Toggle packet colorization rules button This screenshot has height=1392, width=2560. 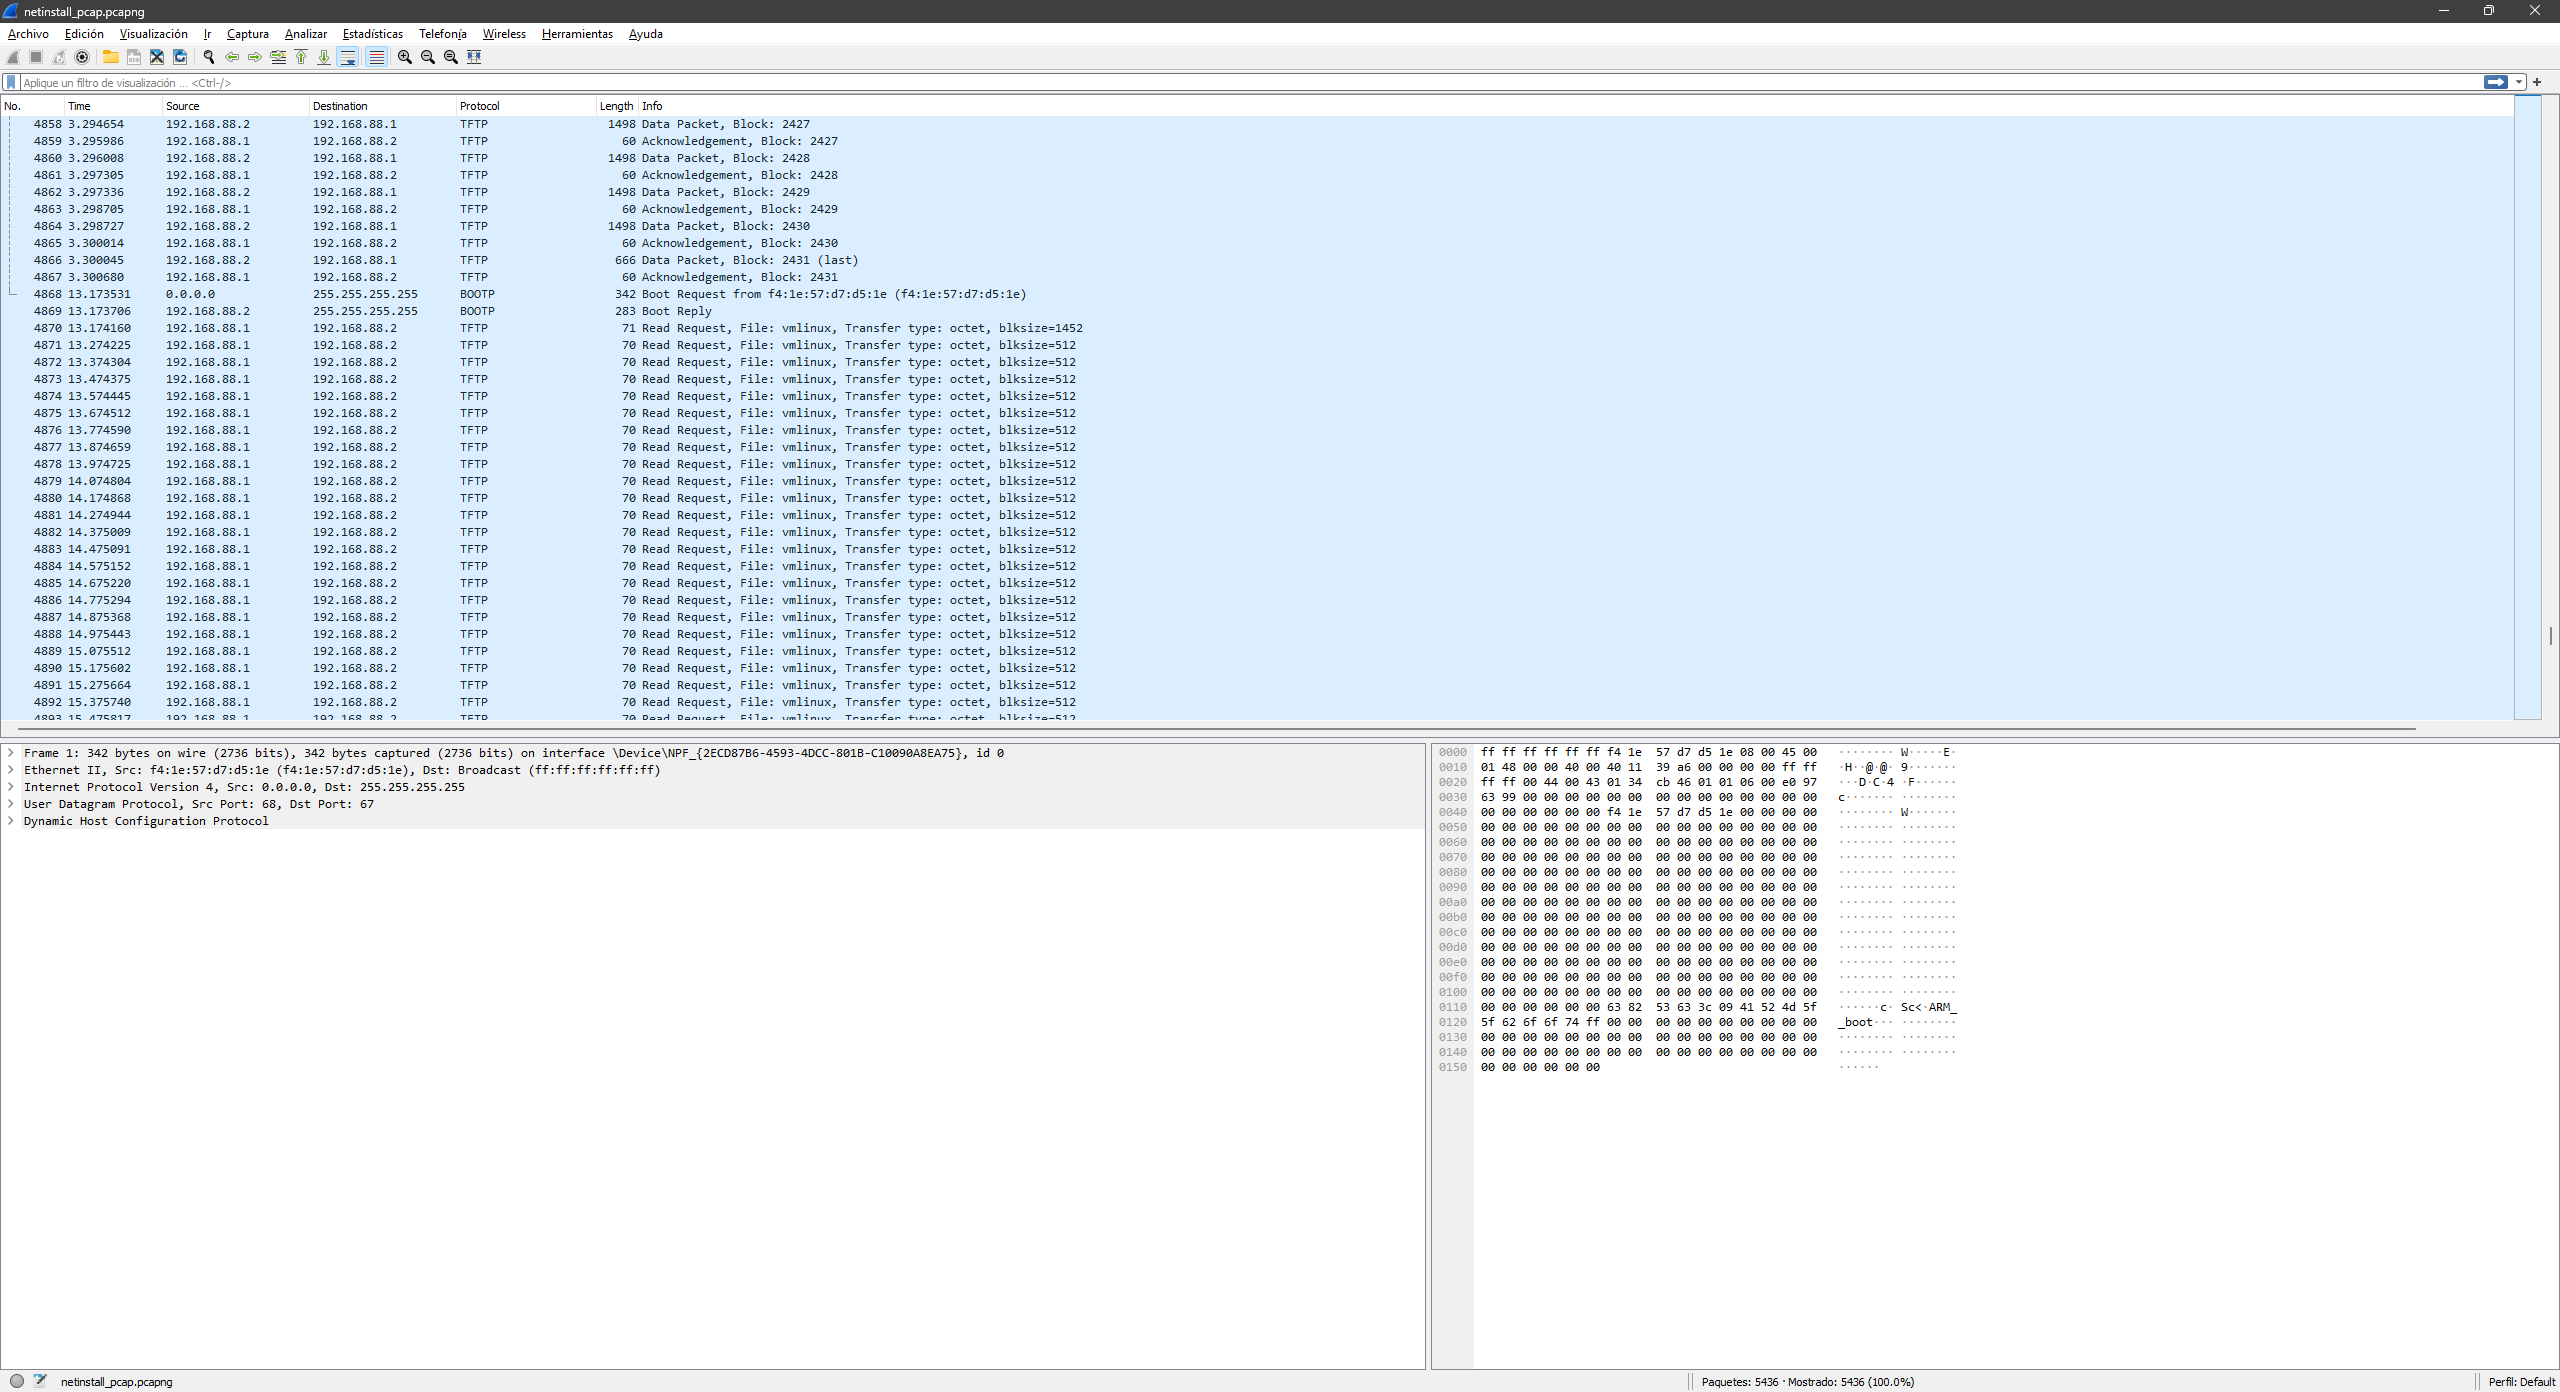[x=376, y=57]
